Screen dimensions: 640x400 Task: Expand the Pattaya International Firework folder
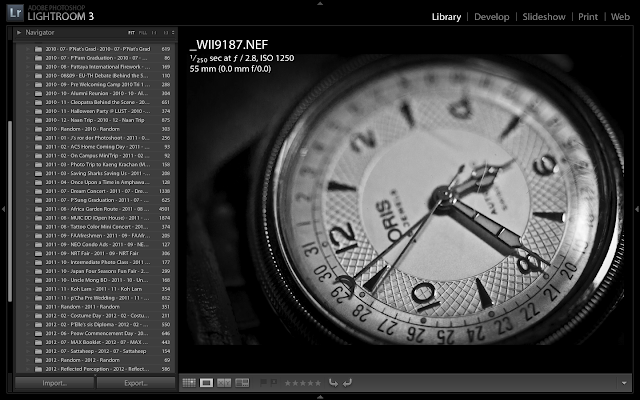(28, 67)
